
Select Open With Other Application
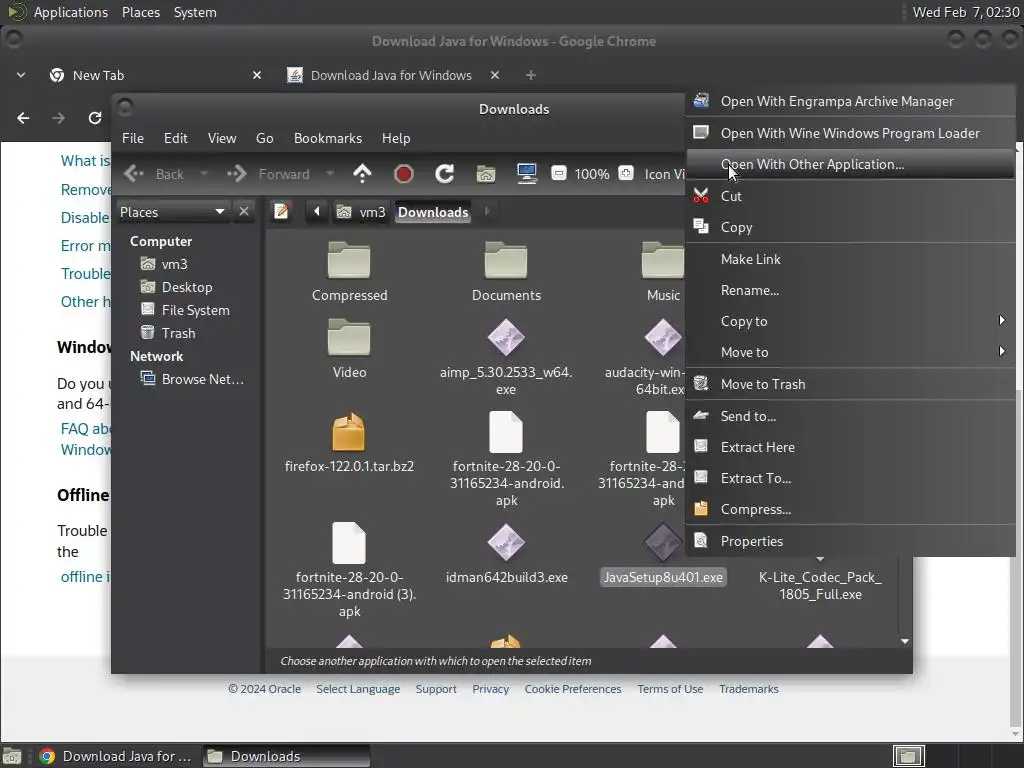(x=850, y=165)
